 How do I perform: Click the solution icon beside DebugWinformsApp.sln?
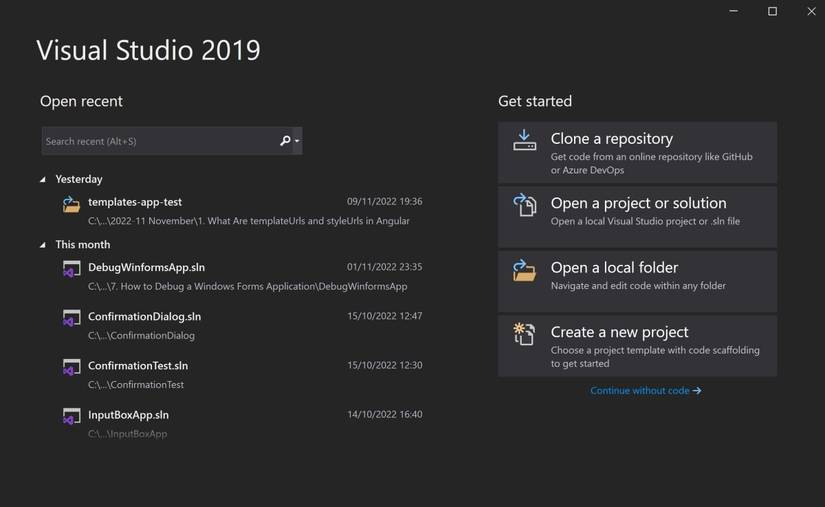pos(72,269)
